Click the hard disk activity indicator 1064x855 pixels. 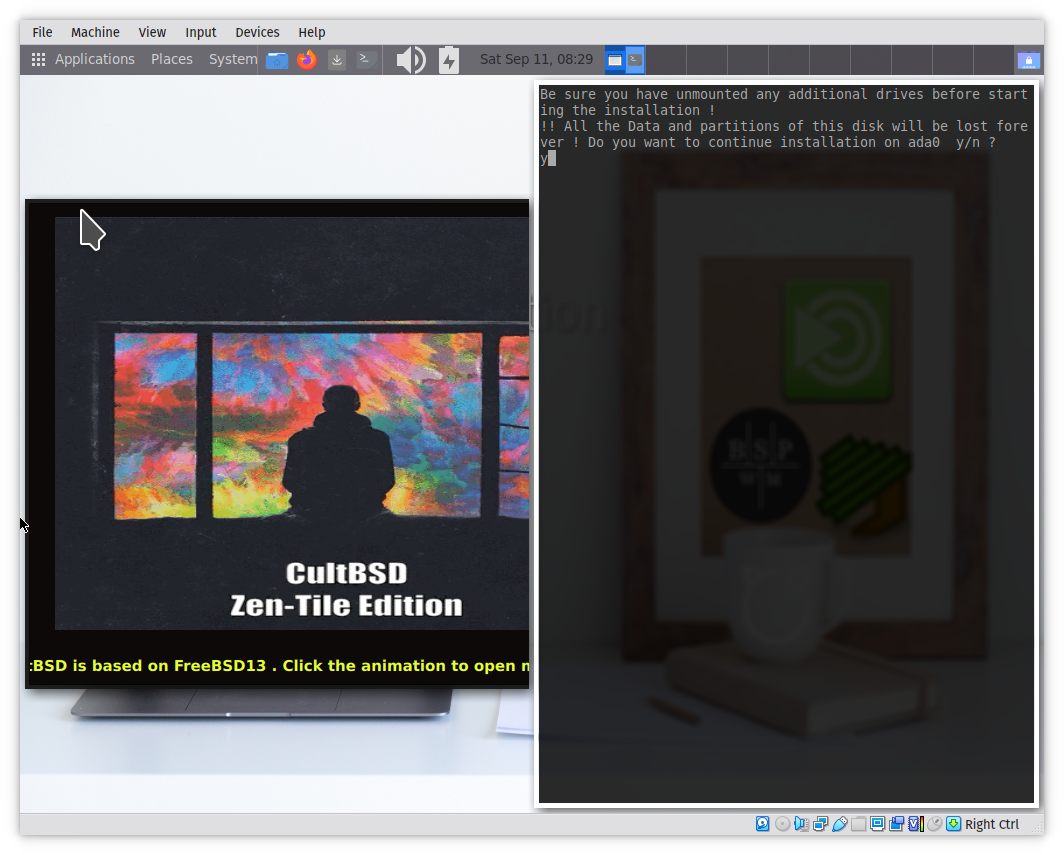click(763, 824)
